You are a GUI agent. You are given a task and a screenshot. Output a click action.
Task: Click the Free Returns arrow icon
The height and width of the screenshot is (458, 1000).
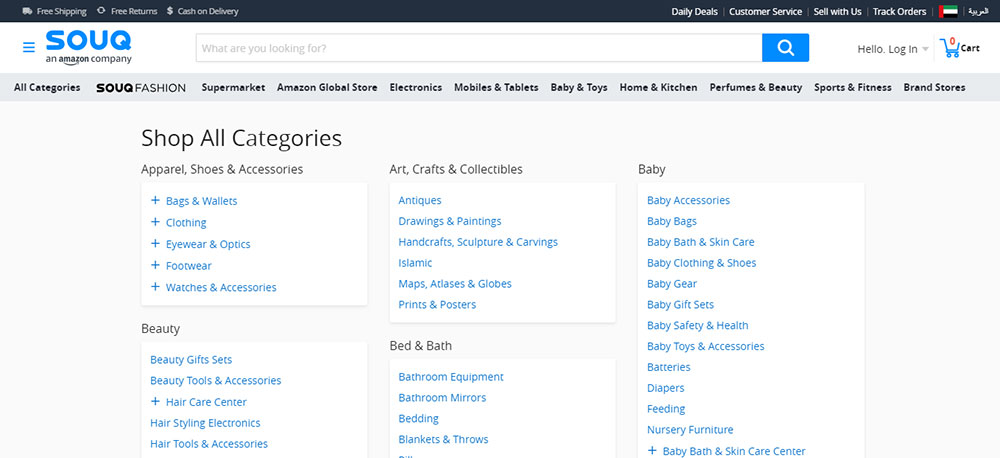pos(101,11)
